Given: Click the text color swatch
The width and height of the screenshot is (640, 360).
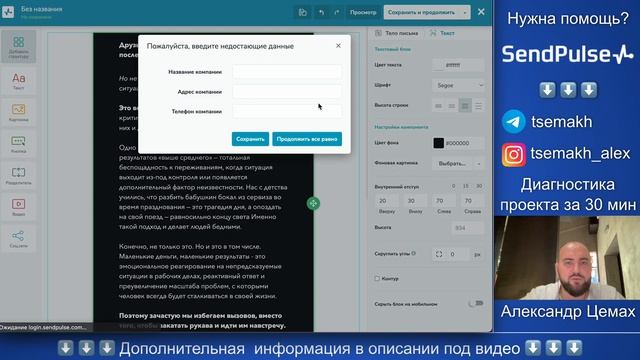Looking at the screenshot, I should coord(438,65).
